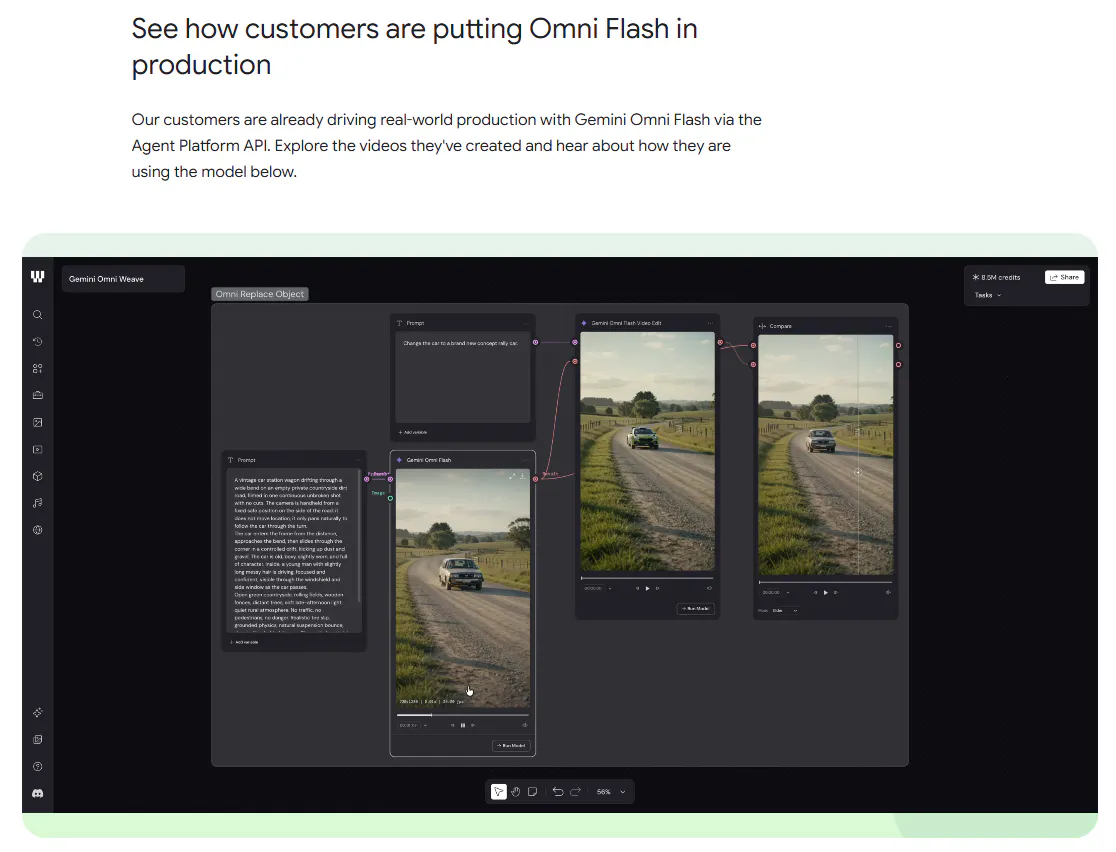Viewport: 1116px width, 852px height.
Task: Click Run Model in the Gemini Omni Flash node
Action: tap(511, 745)
